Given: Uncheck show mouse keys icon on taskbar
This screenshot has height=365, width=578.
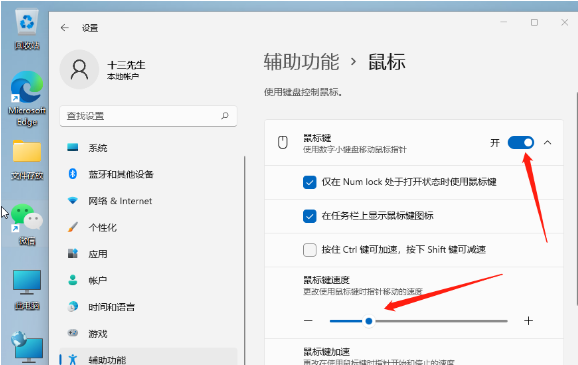Looking at the screenshot, I should (310, 216).
